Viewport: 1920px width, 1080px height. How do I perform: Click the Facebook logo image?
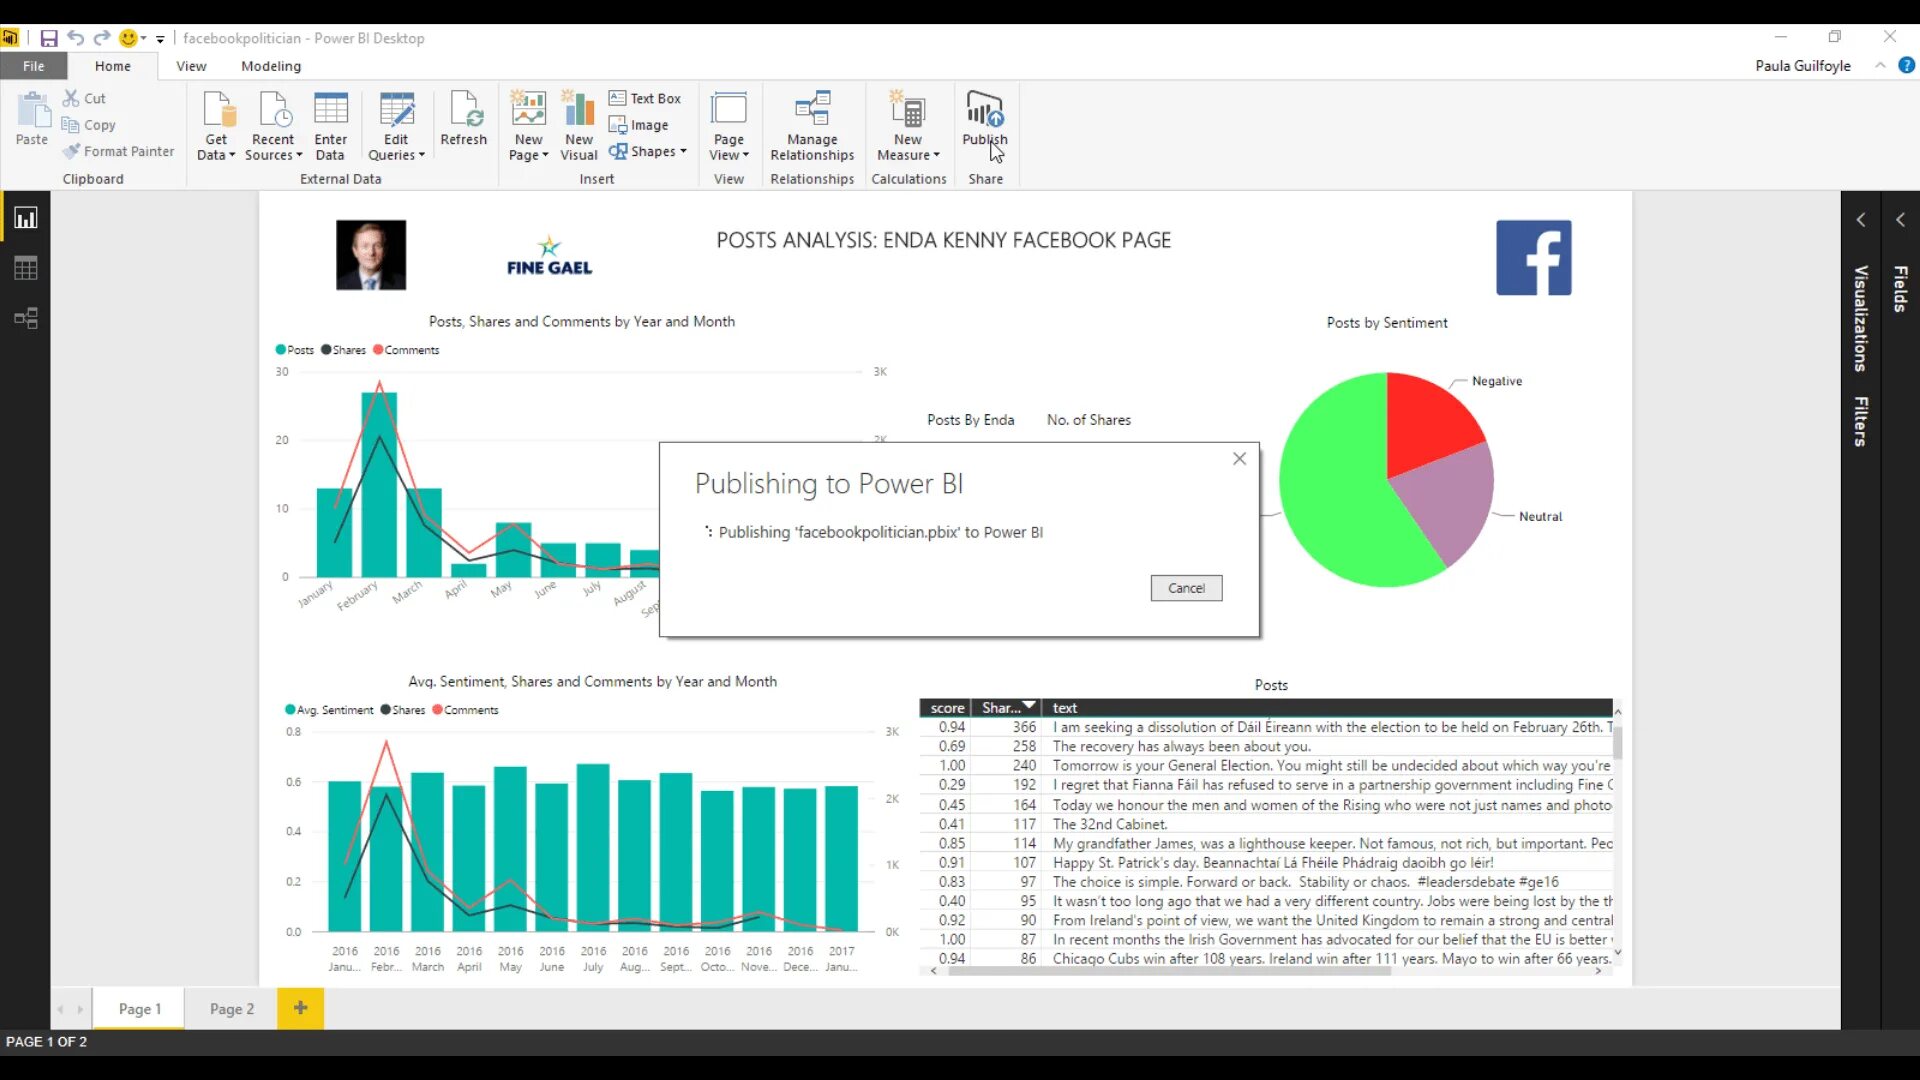coord(1533,258)
